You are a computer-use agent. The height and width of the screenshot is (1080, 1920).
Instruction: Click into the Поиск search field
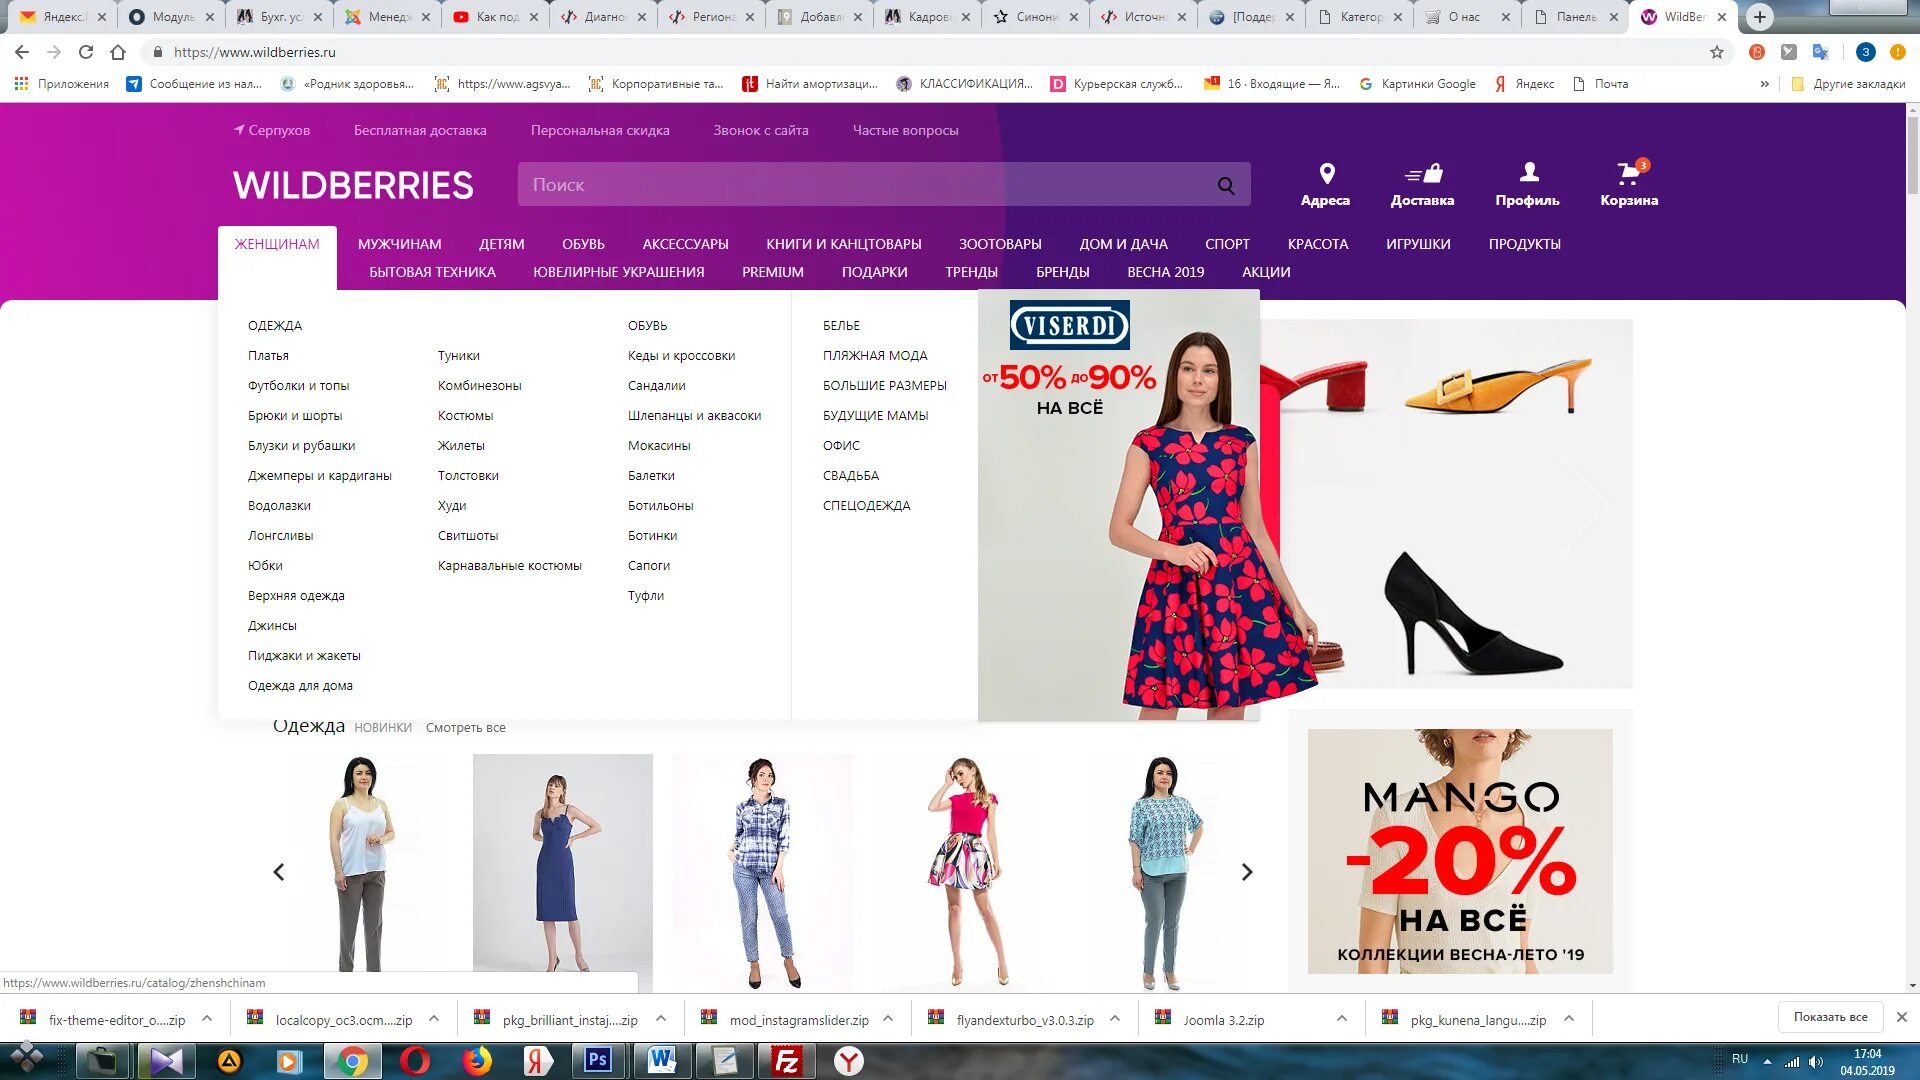860,185
